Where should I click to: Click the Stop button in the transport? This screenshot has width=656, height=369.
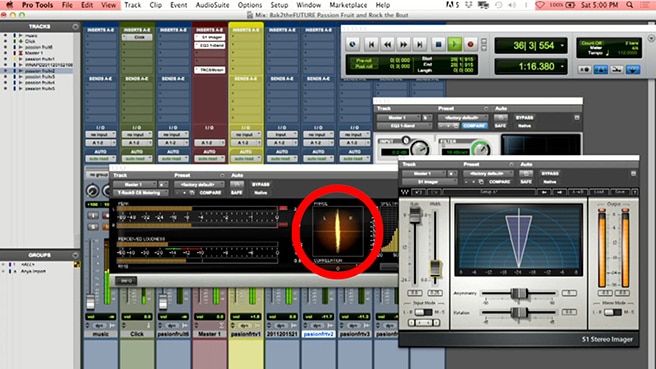[438, 44]
